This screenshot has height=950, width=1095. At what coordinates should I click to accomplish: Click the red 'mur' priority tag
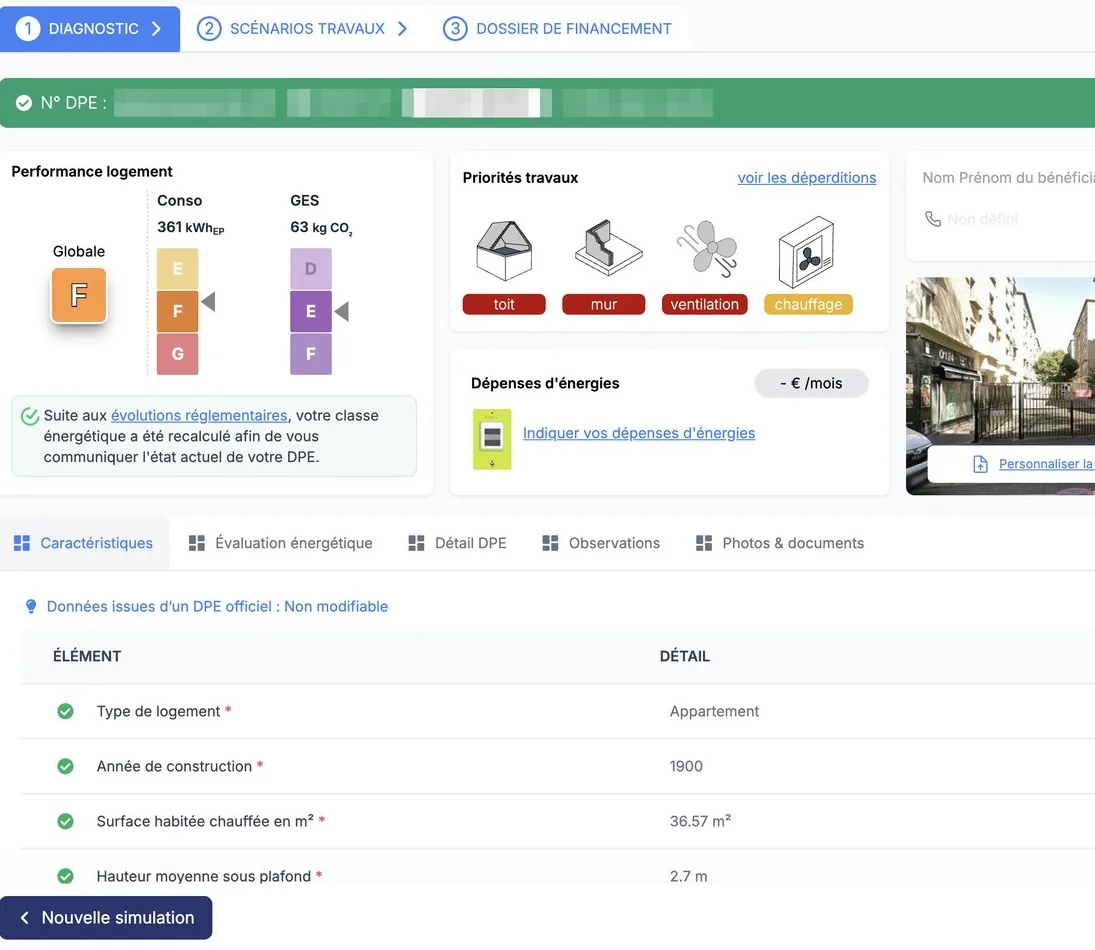(x=603, y=305)
